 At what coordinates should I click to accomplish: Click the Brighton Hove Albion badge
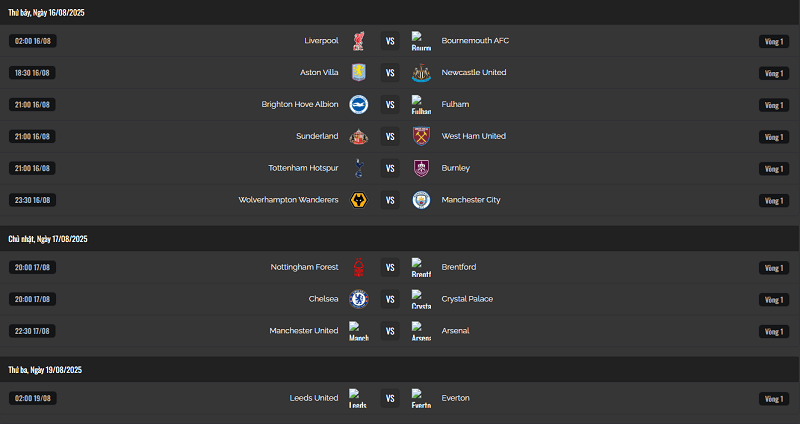click(x=359, y=105)
